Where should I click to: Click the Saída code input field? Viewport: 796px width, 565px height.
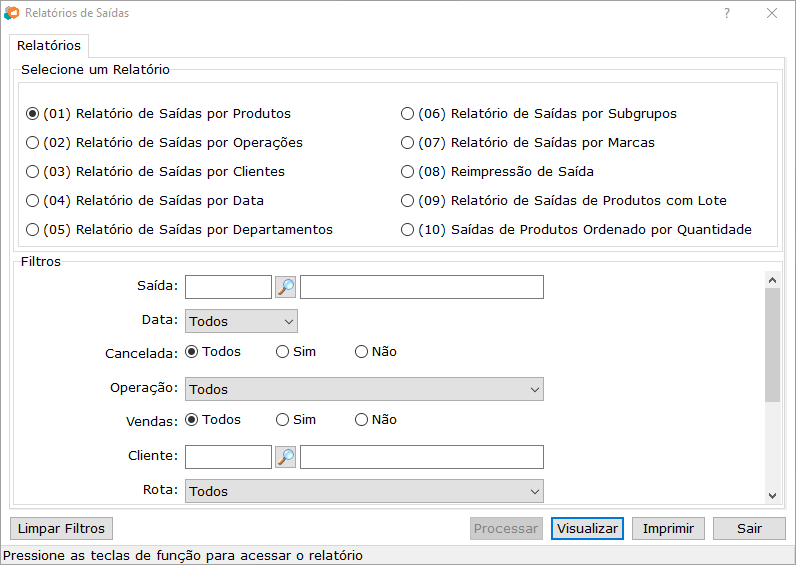pyautogui.click(x=228, y=287)
